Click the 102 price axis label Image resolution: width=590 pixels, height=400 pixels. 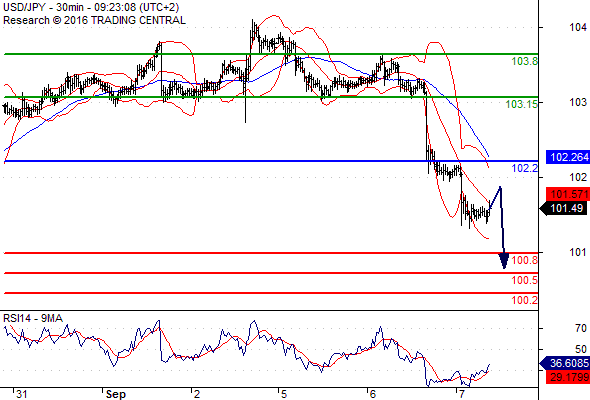pos(578,177)
